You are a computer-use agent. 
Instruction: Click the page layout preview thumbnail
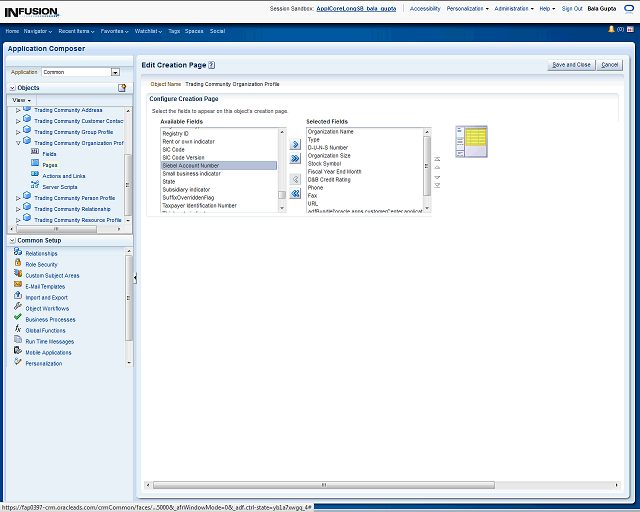[471, 141]
